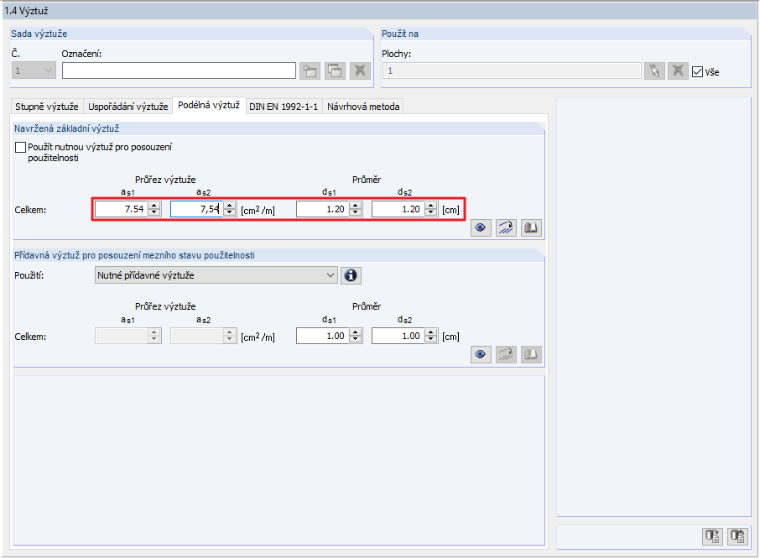This screenshot has width=760, height=559.
Task: Open the Č. number dropdown
Action: click(33, 71)
